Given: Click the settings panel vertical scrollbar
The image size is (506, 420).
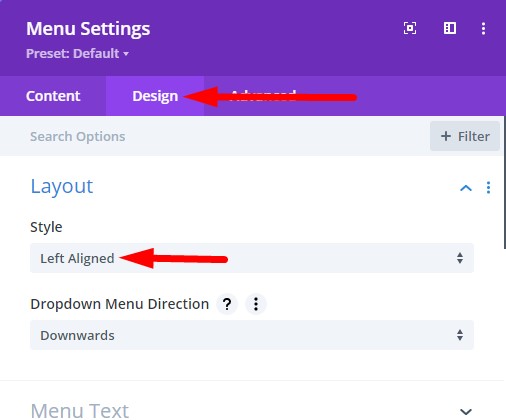Looking at the screenshot, I should point(505,182).
